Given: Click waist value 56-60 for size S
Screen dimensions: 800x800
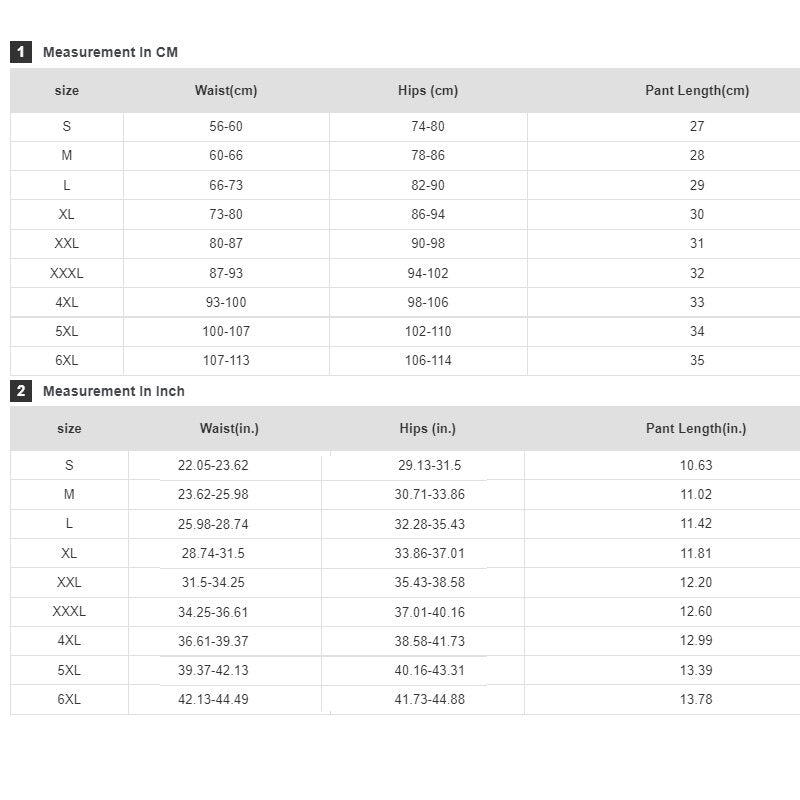Looking at the screenshot, I should [226, 126].
